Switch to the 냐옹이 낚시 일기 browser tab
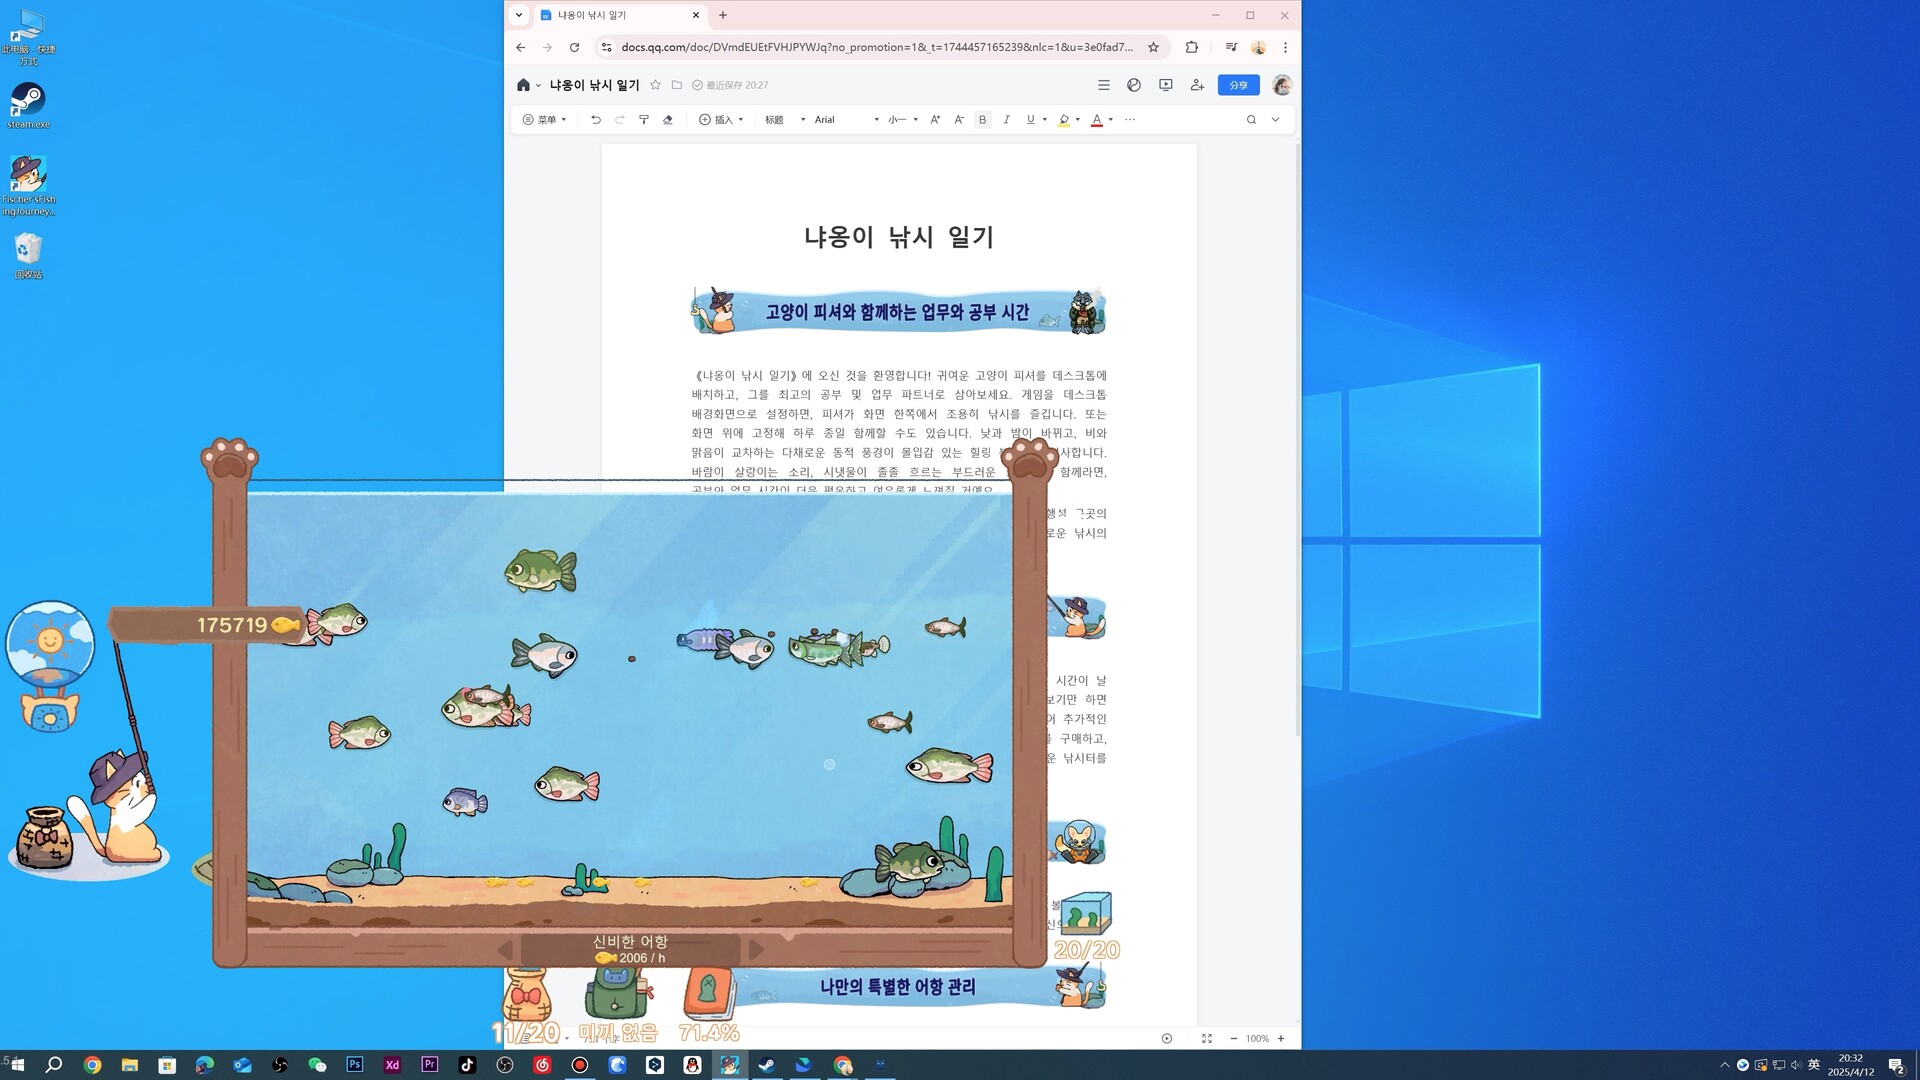 point(620,15)
